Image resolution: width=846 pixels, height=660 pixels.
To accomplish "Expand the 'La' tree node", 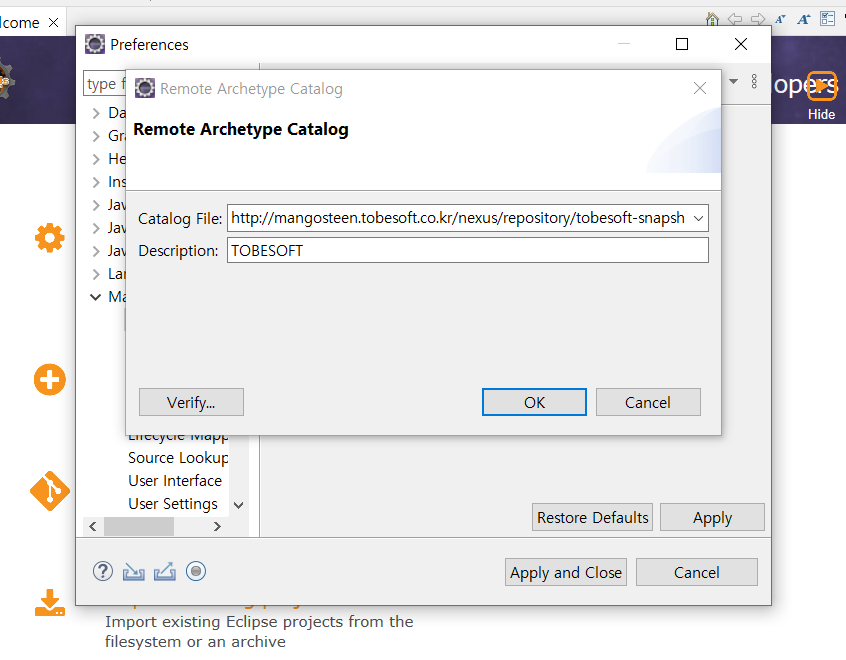I will coord(96,274).
